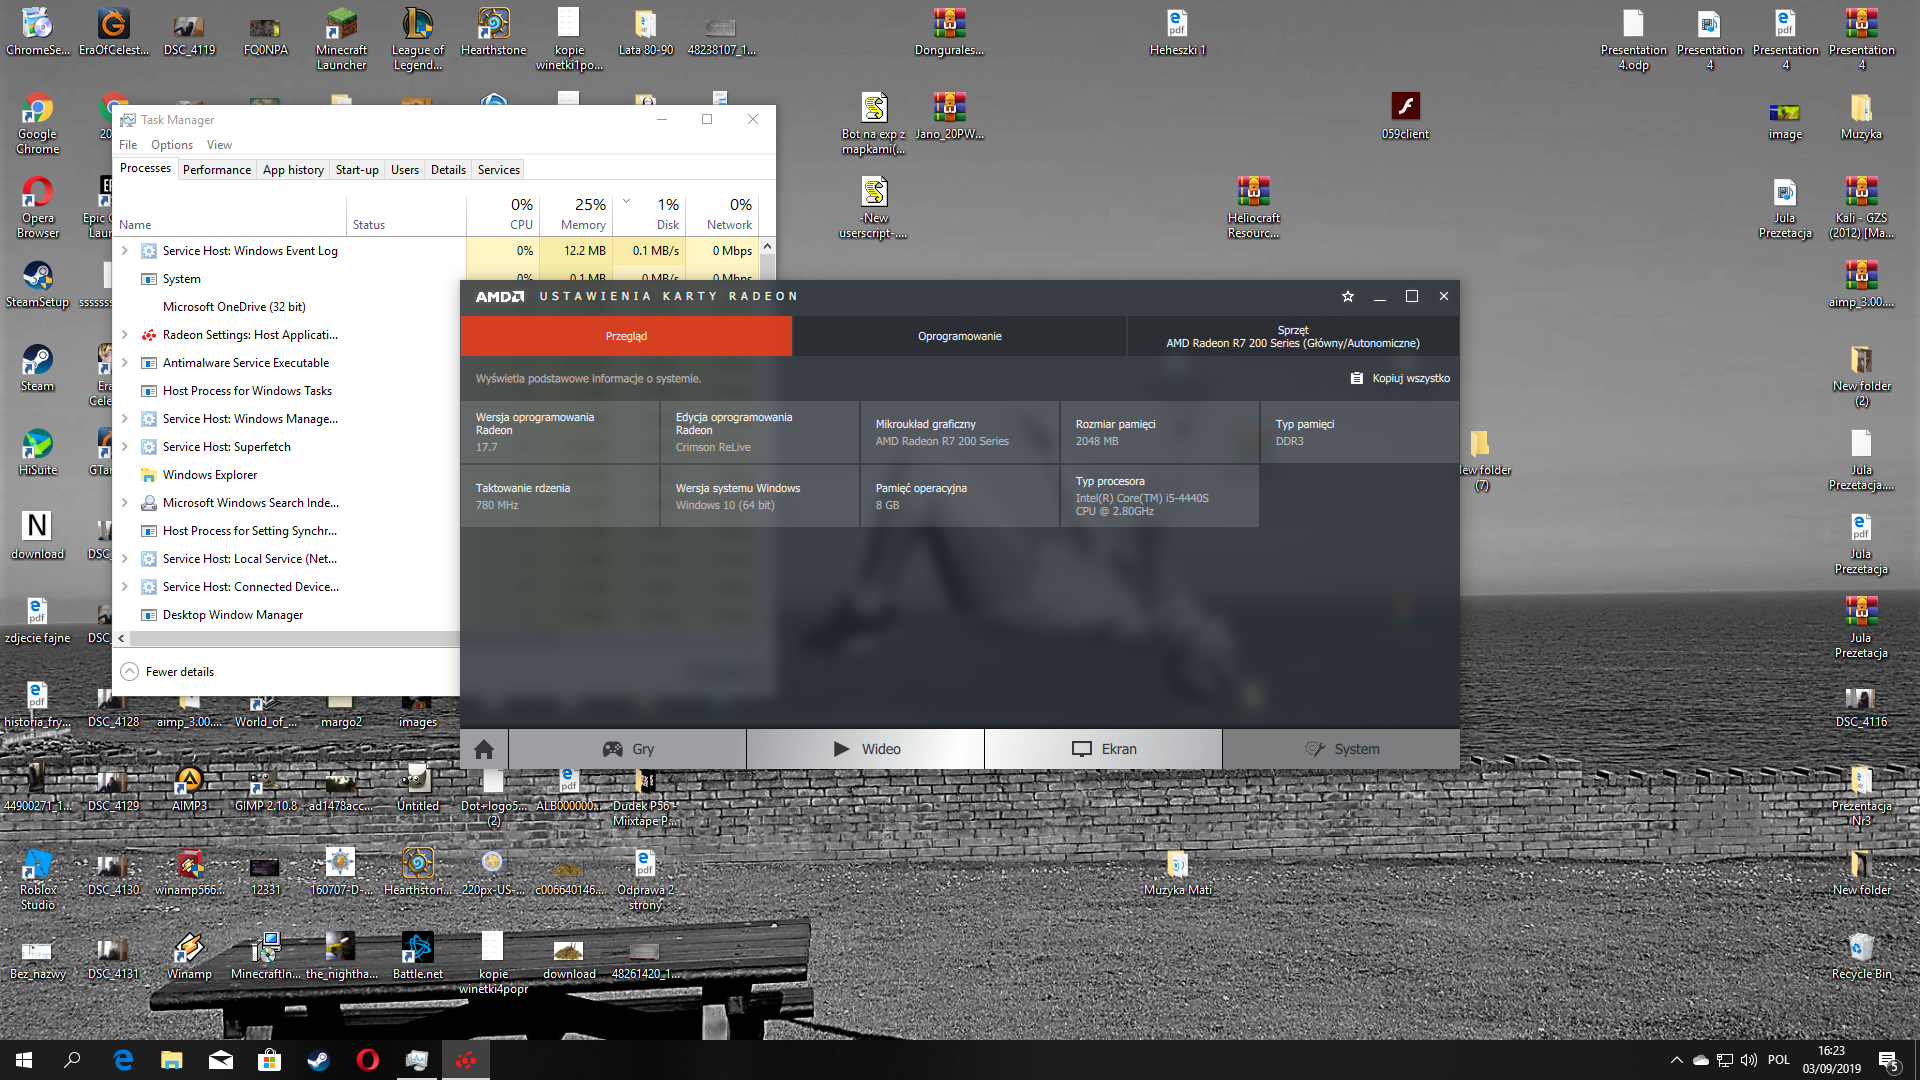Open the Ekran display section

(x=1103, y=749)
